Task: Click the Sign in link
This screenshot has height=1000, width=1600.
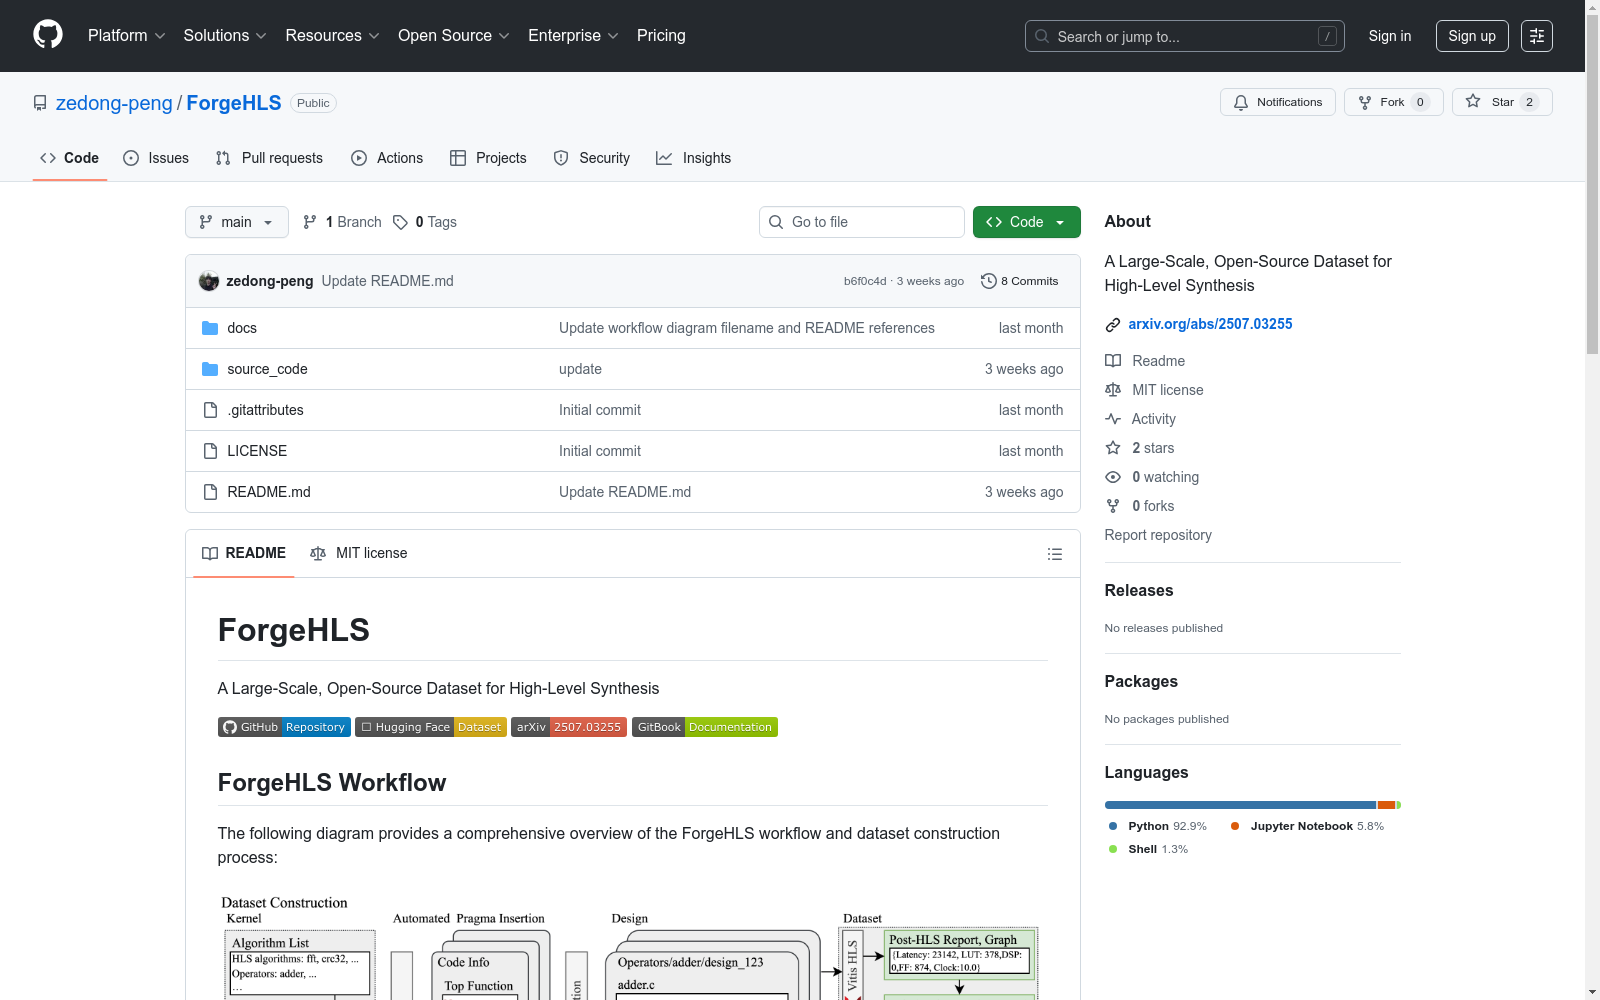Action: pos(1390,36)
